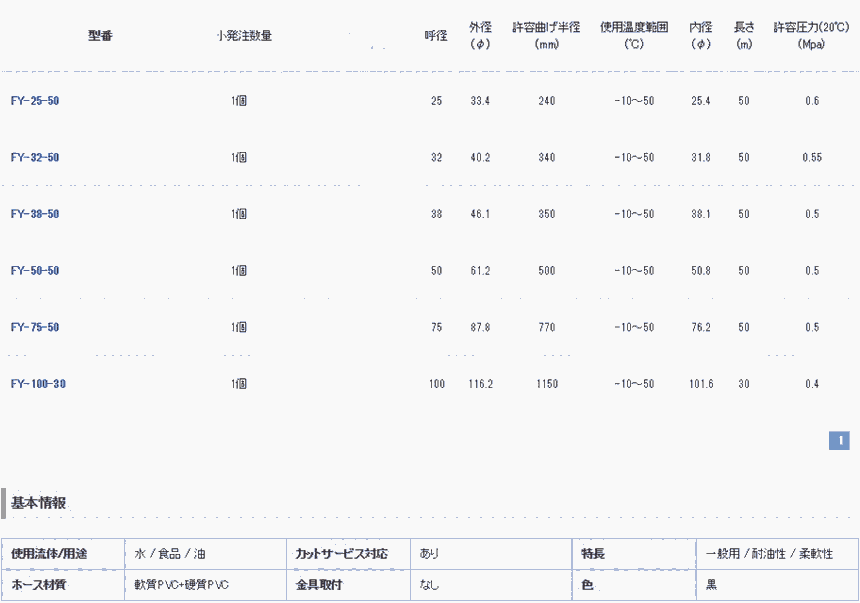Click the 内径 (φ) column header

click(700, 36)
